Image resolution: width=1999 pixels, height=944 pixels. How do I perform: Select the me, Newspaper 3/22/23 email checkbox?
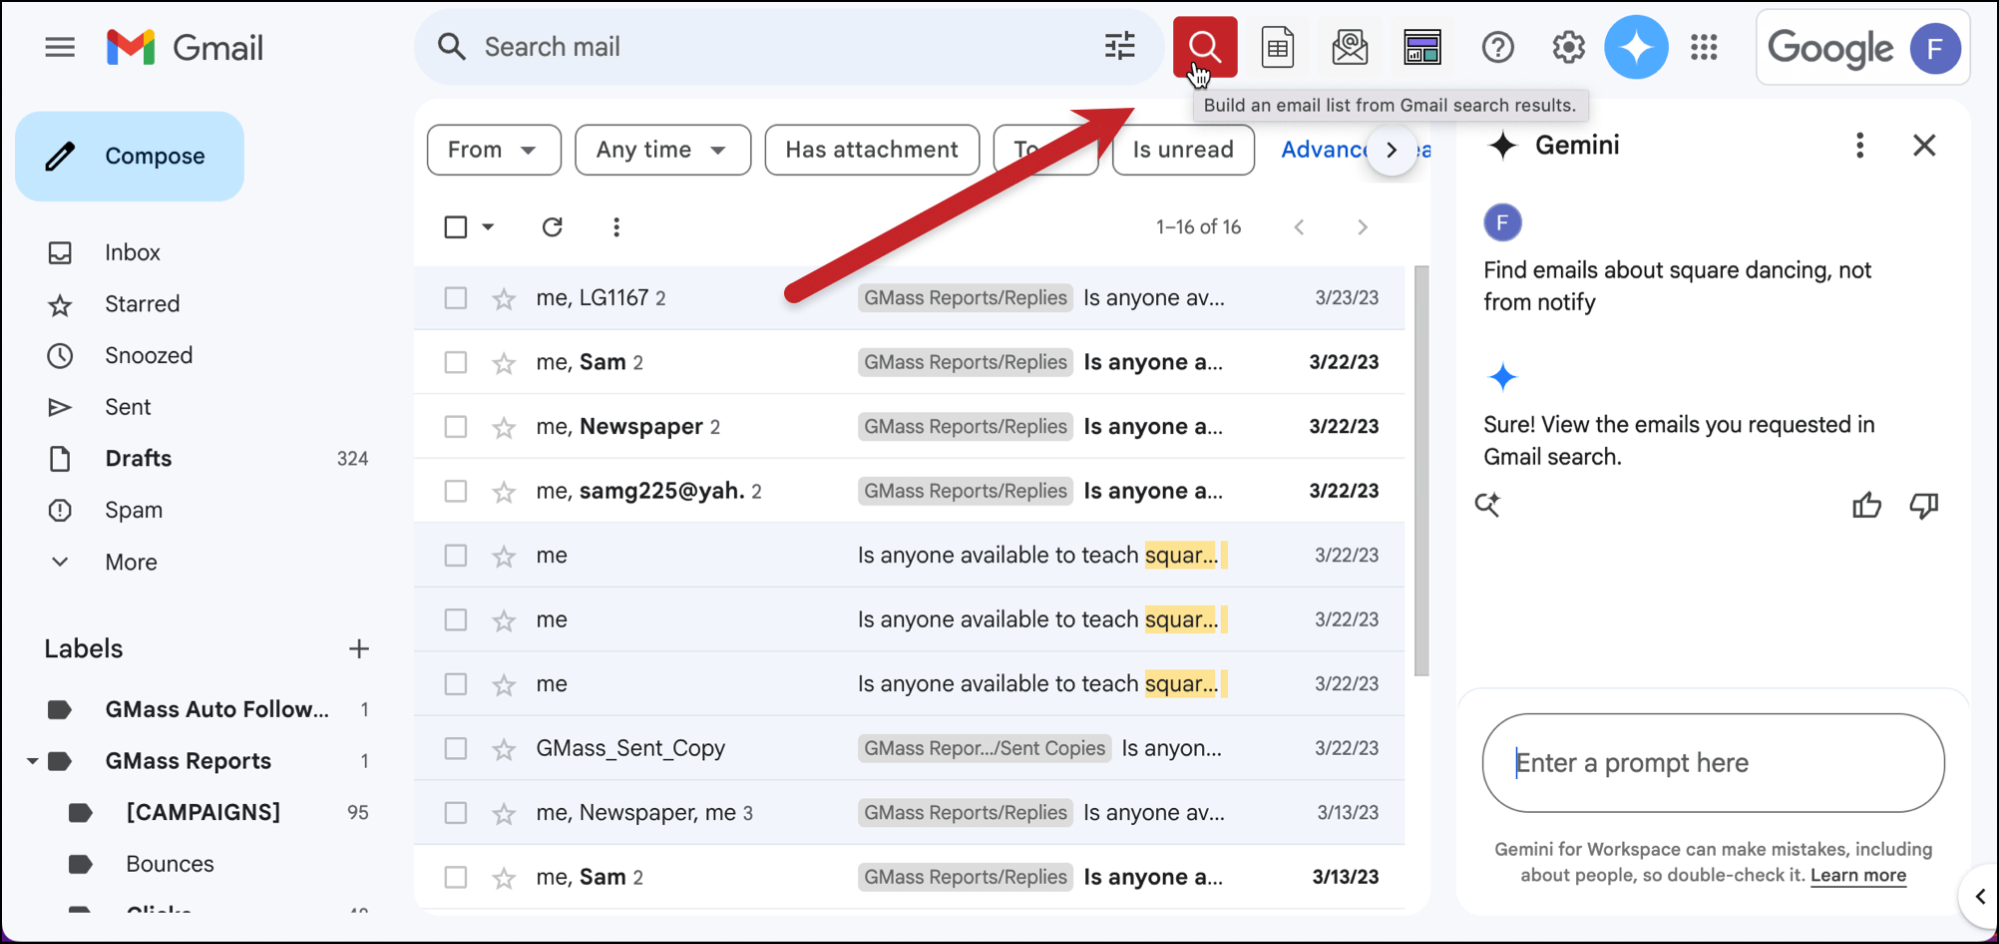[x=455, y=427]
